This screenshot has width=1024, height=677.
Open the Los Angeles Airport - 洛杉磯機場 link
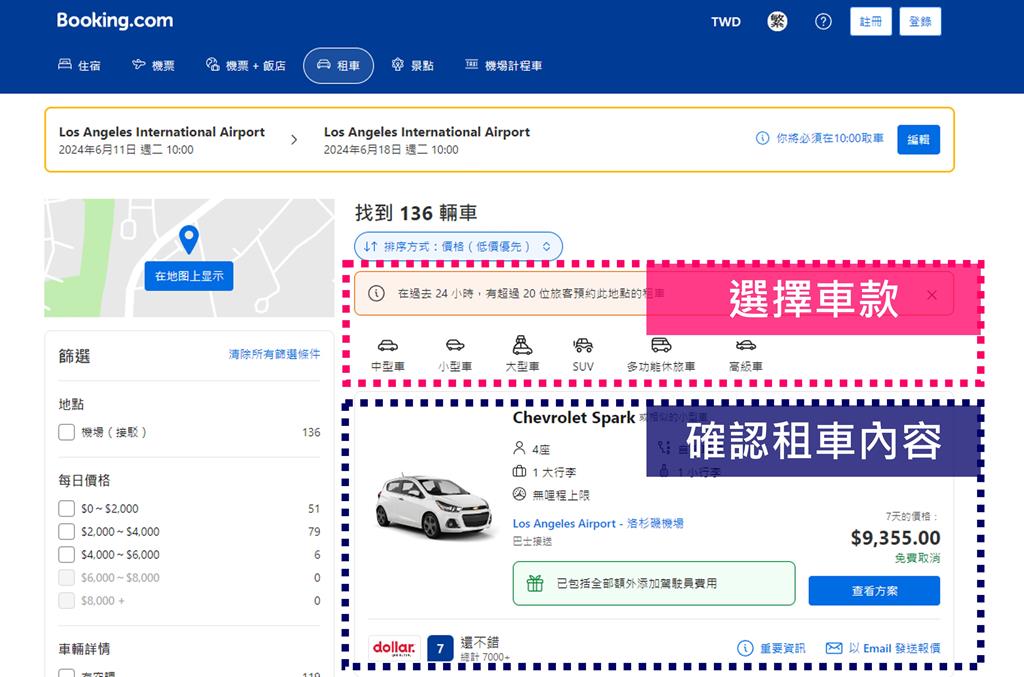[x=598, y=523]
